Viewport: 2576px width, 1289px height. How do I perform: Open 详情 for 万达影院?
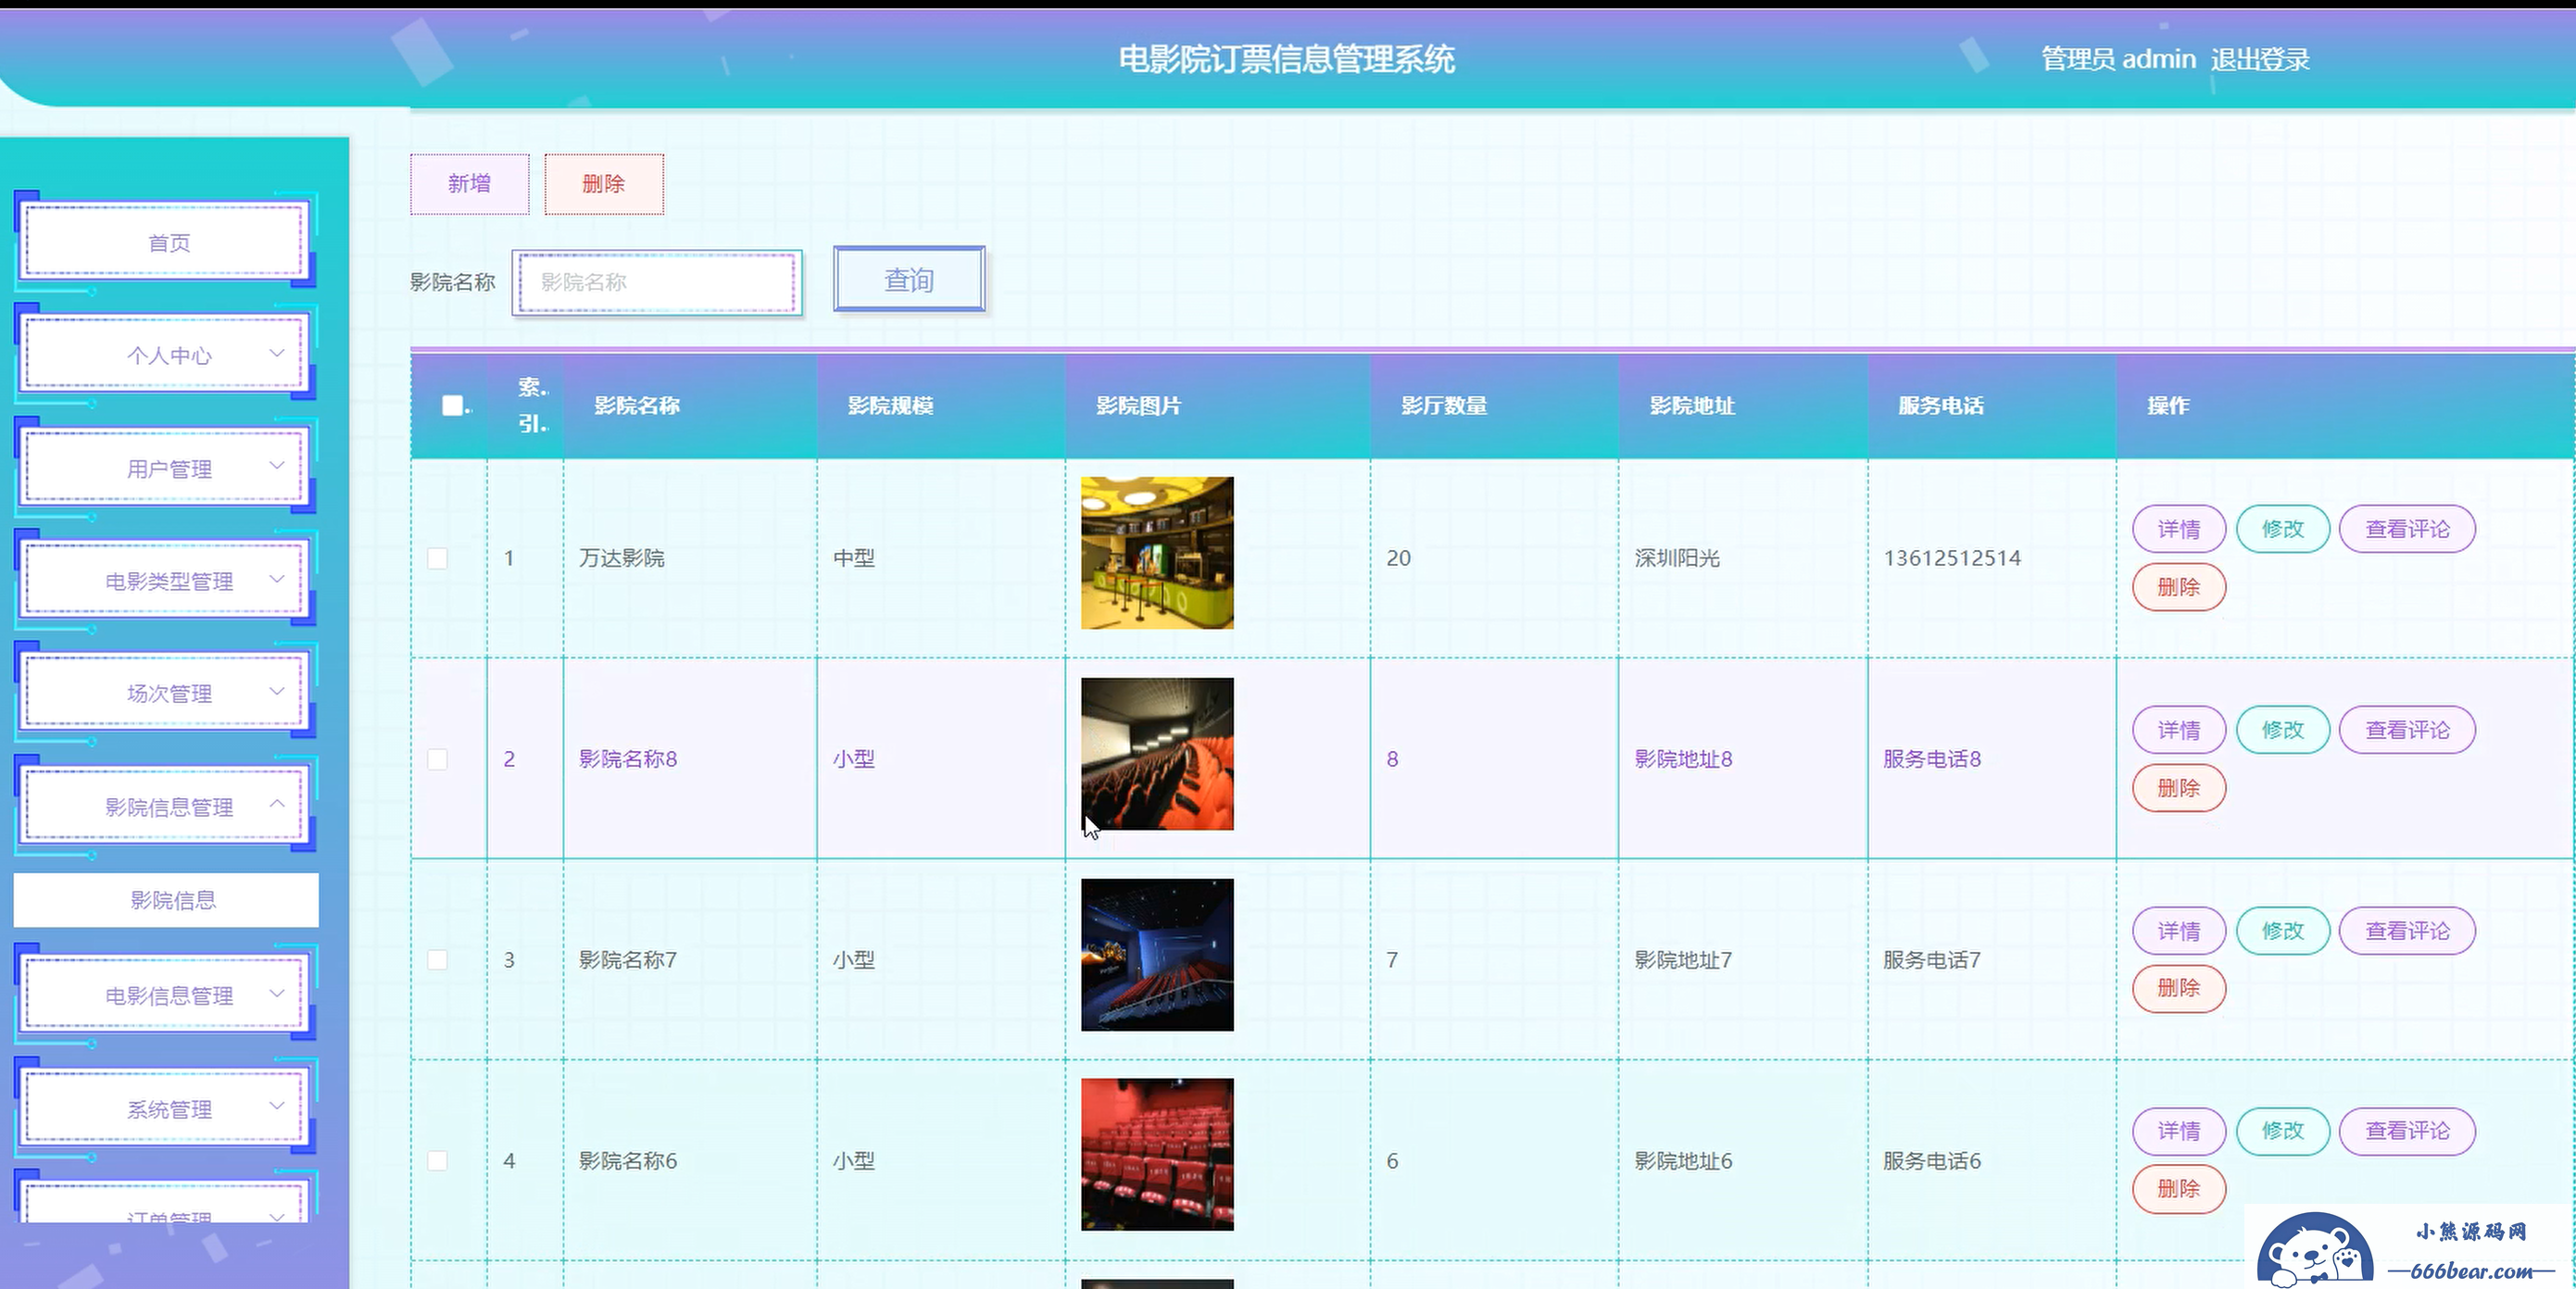(x=2179, y=529)
